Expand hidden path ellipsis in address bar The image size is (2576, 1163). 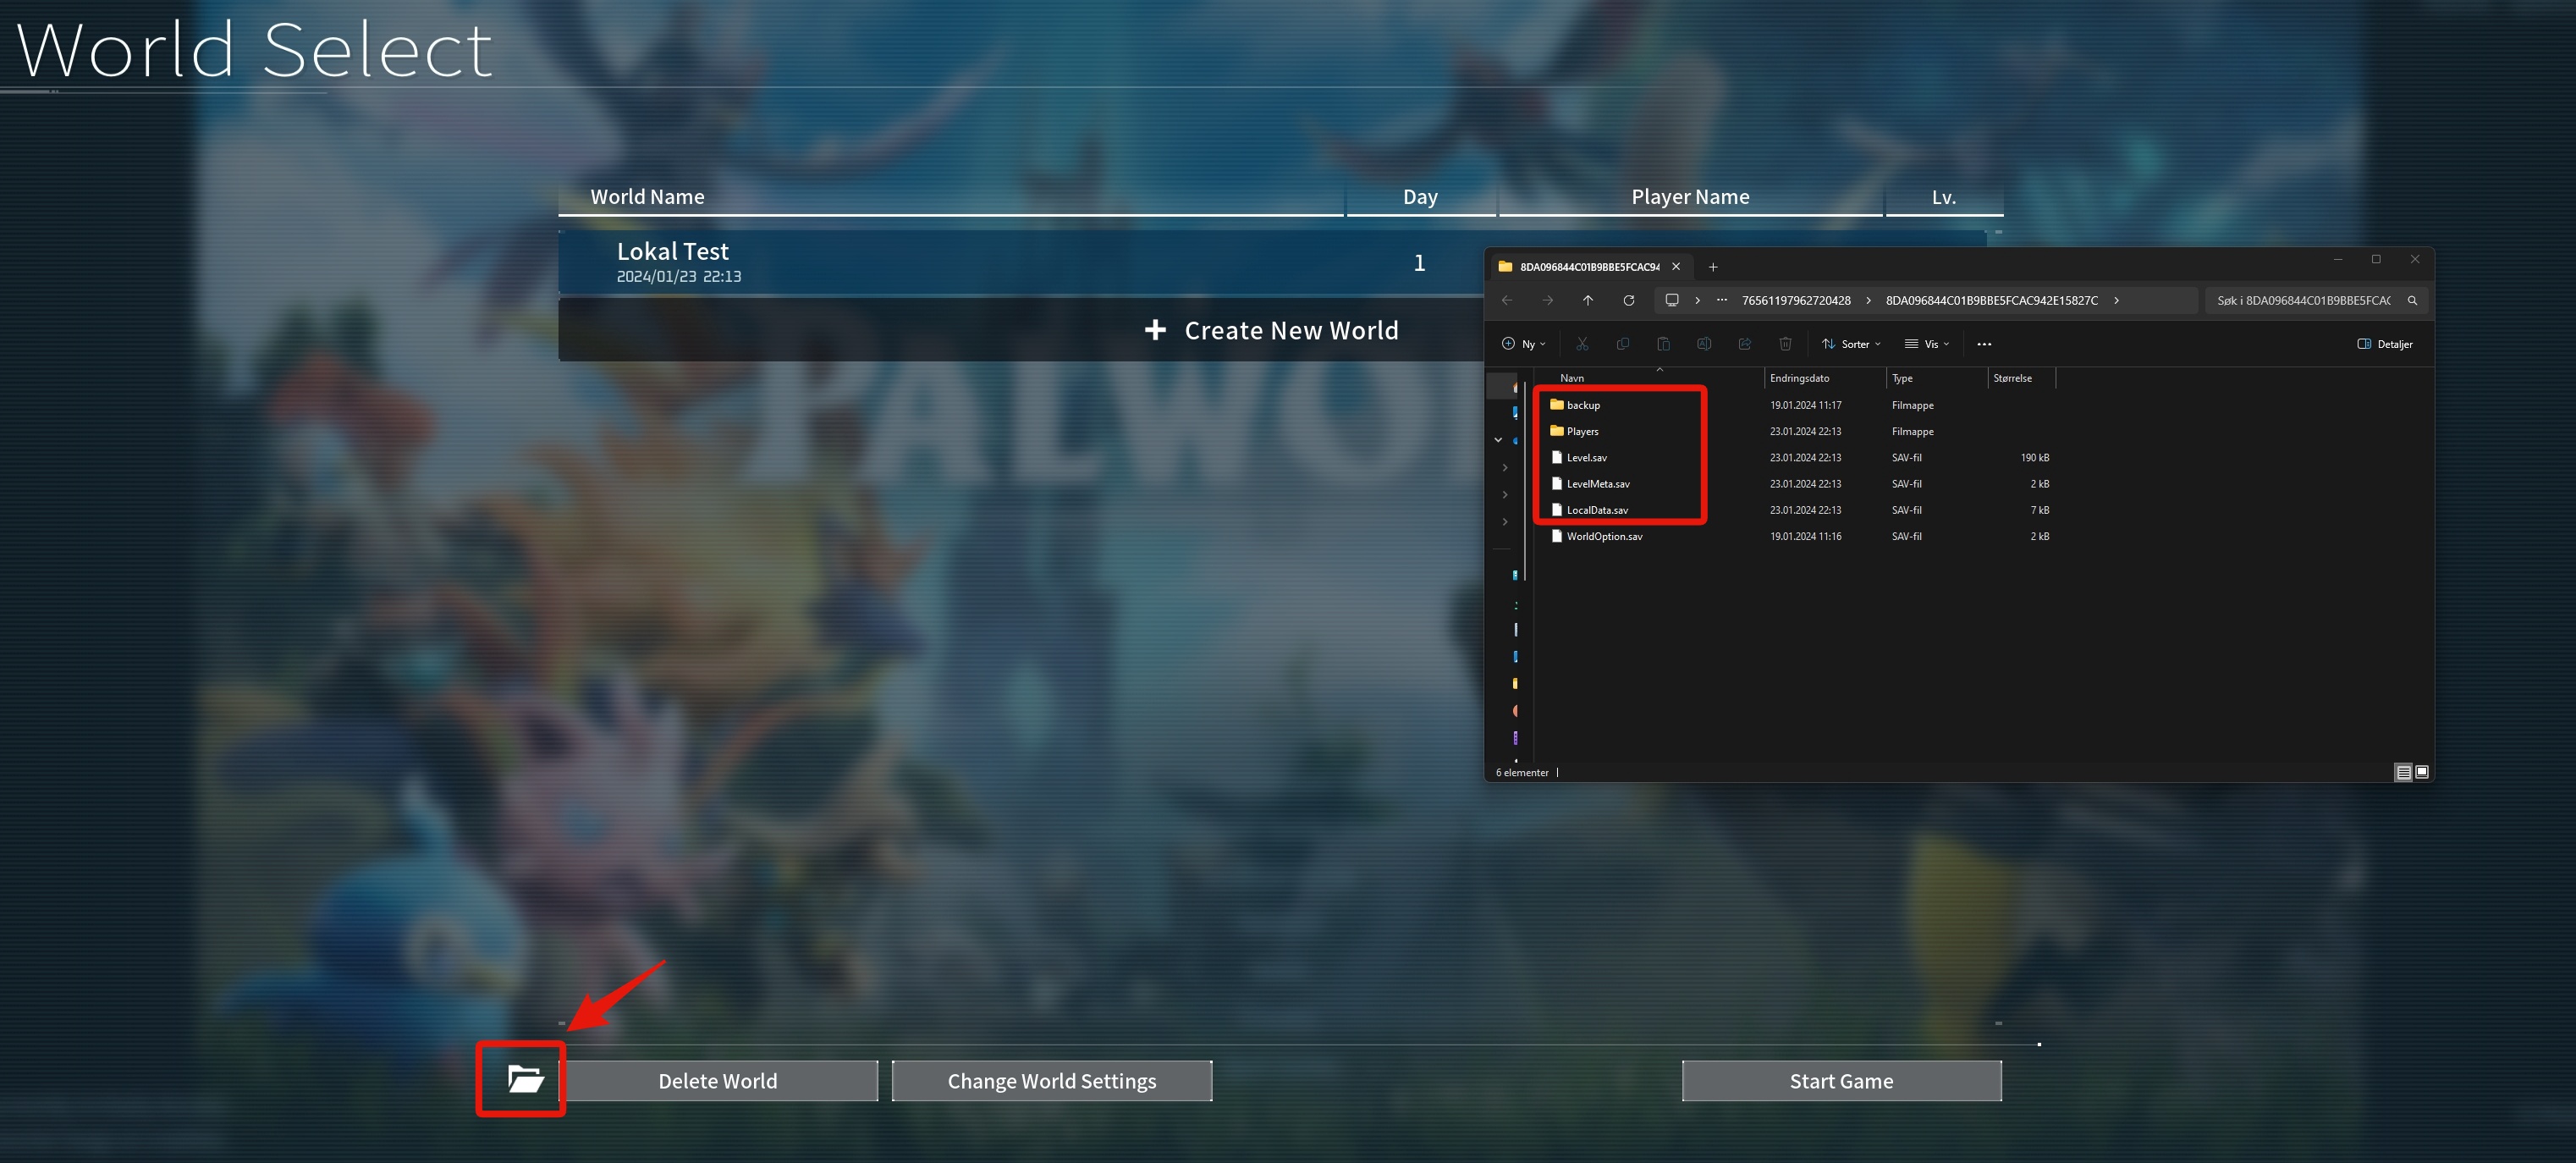click(x=1722, y=300)
